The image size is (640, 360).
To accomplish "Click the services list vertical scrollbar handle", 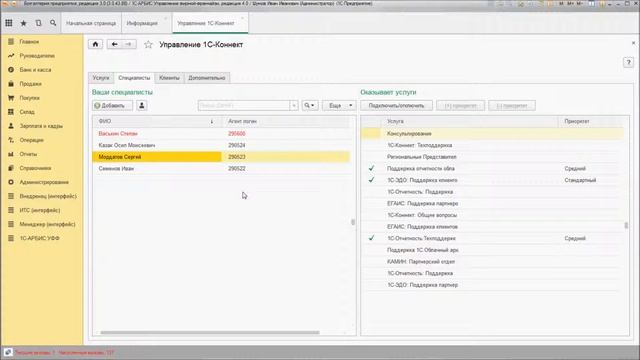I will point(626,225).
